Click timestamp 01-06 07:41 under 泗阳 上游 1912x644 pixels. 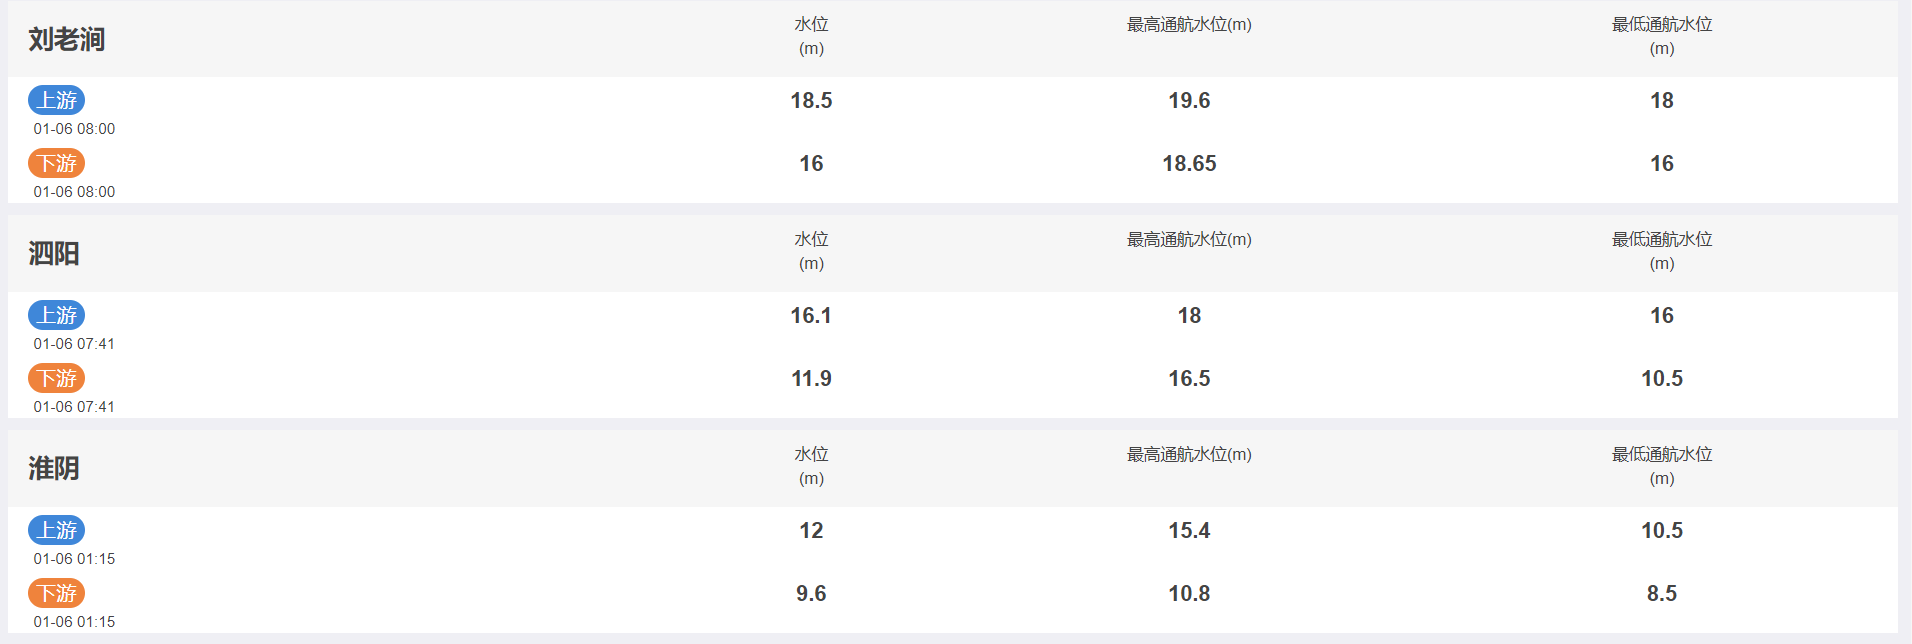[x=74, y=344]
